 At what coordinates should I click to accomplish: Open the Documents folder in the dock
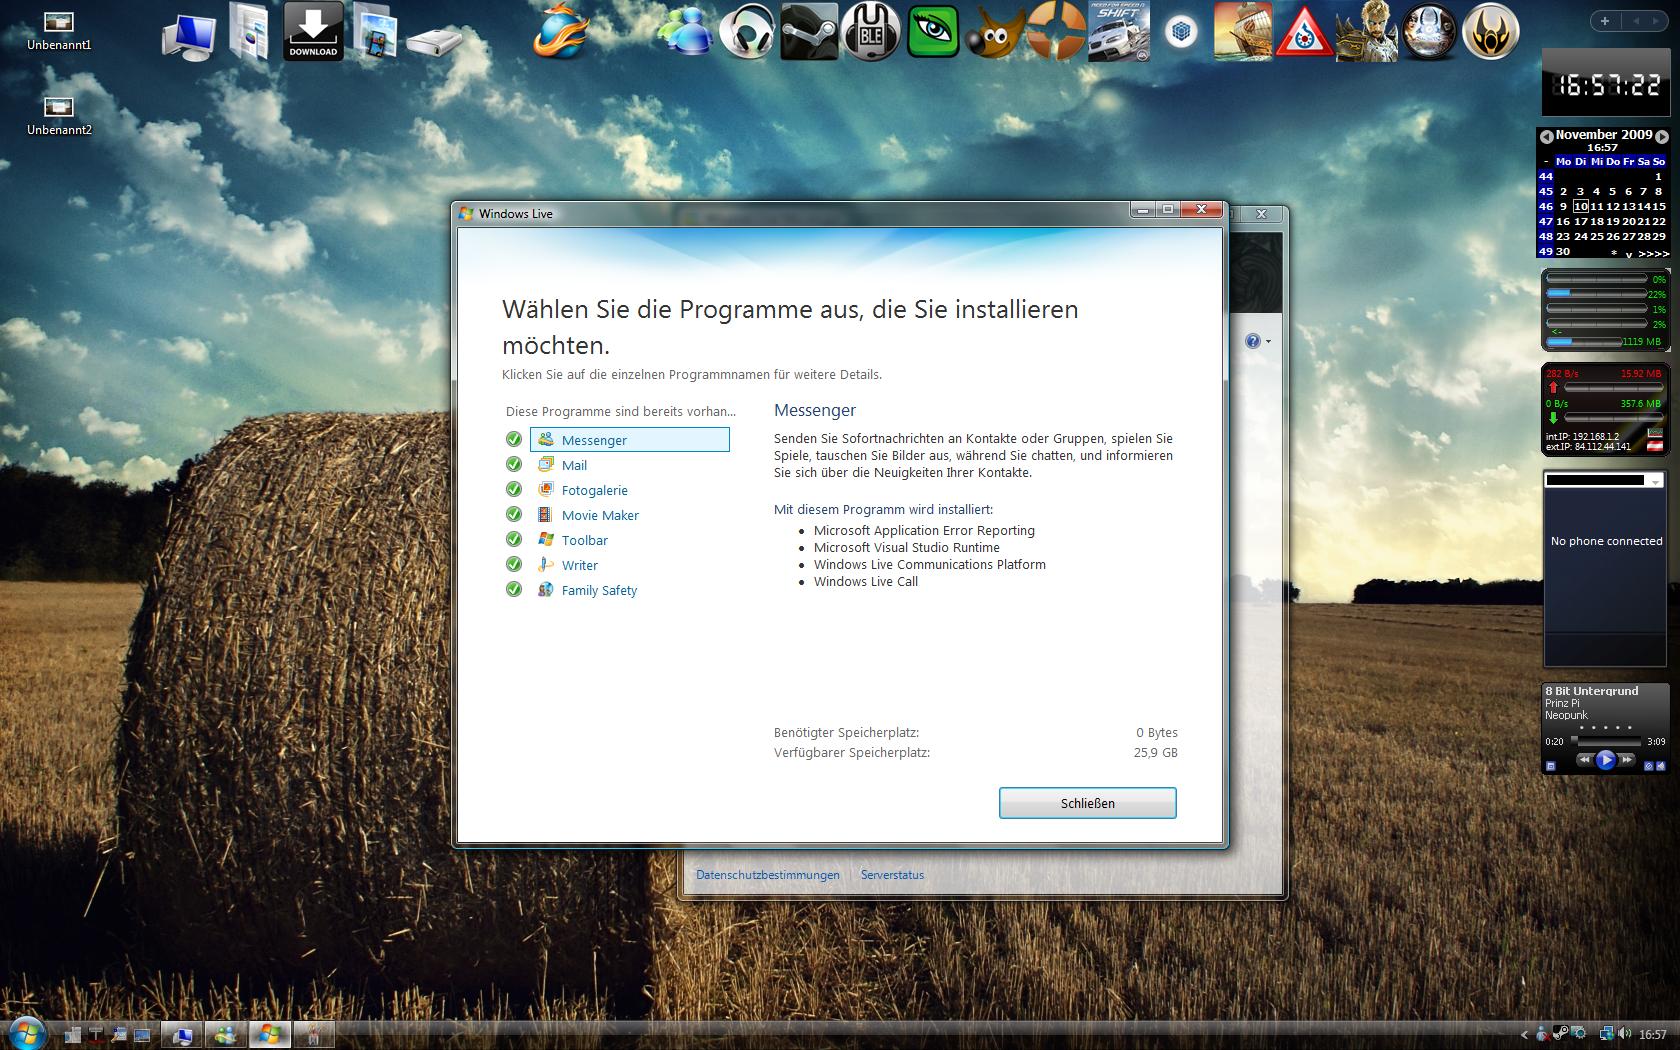pos(249,31)
